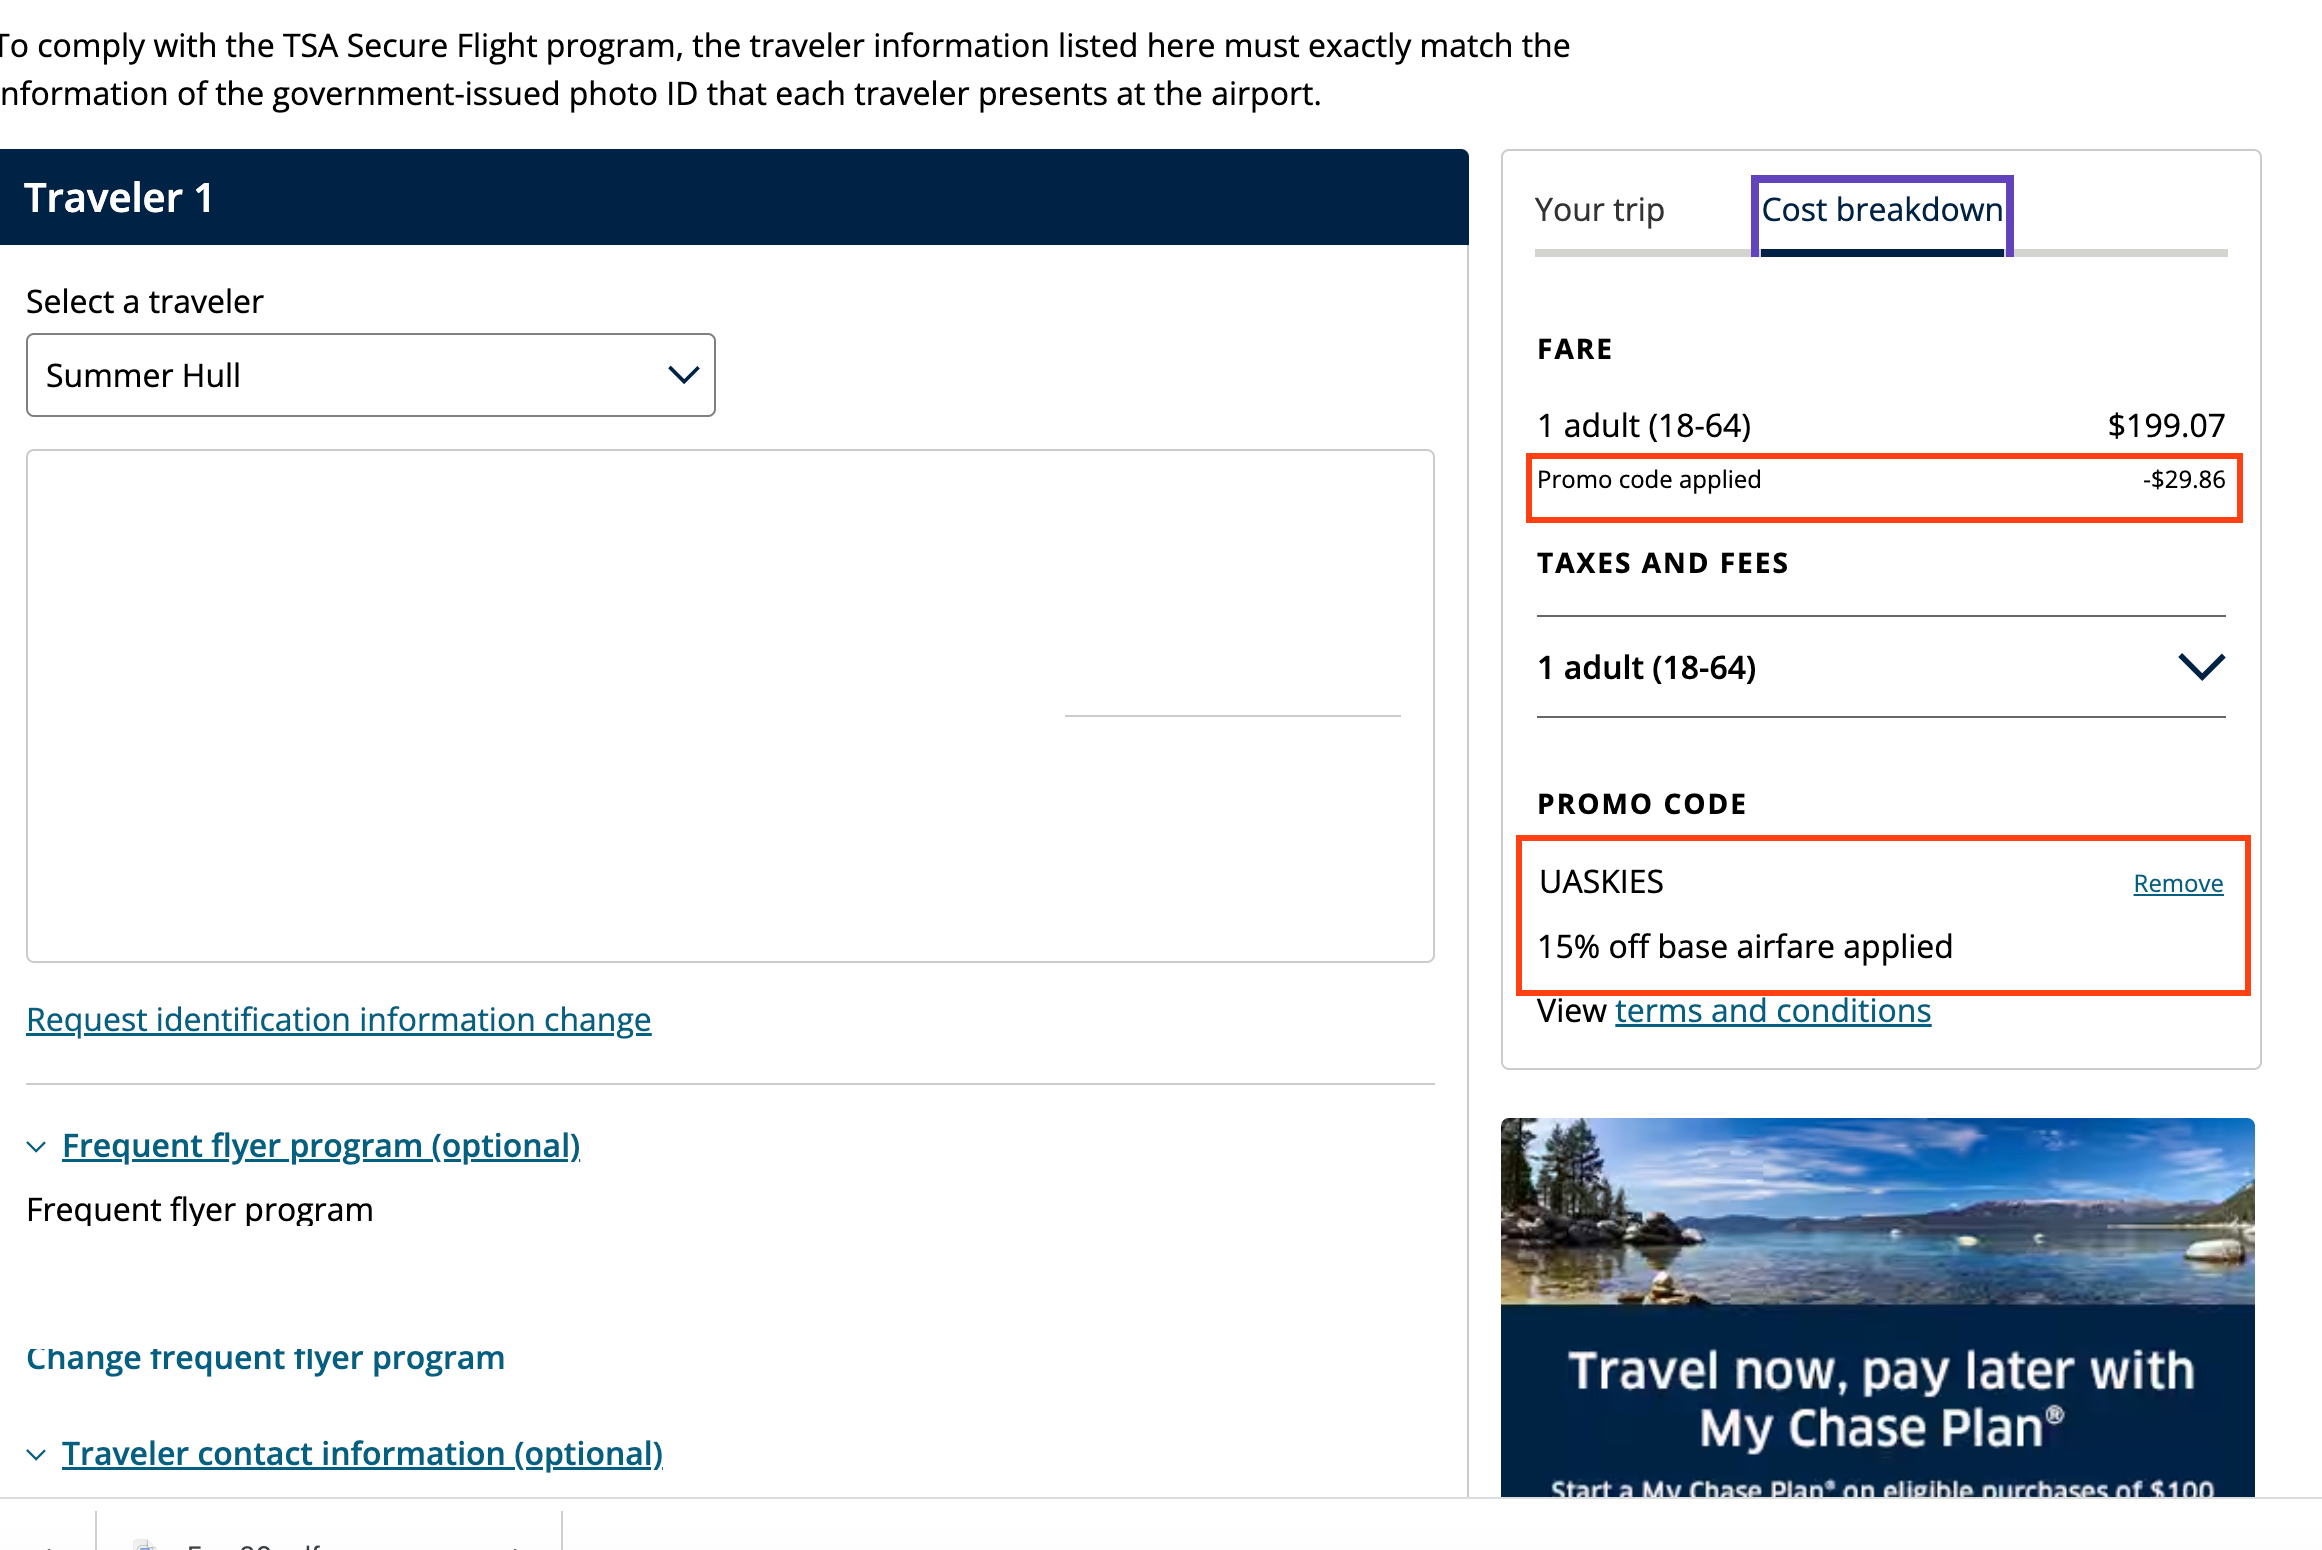Click the empty traveler information box
Screen dimensions: 2322x1550
730,705
